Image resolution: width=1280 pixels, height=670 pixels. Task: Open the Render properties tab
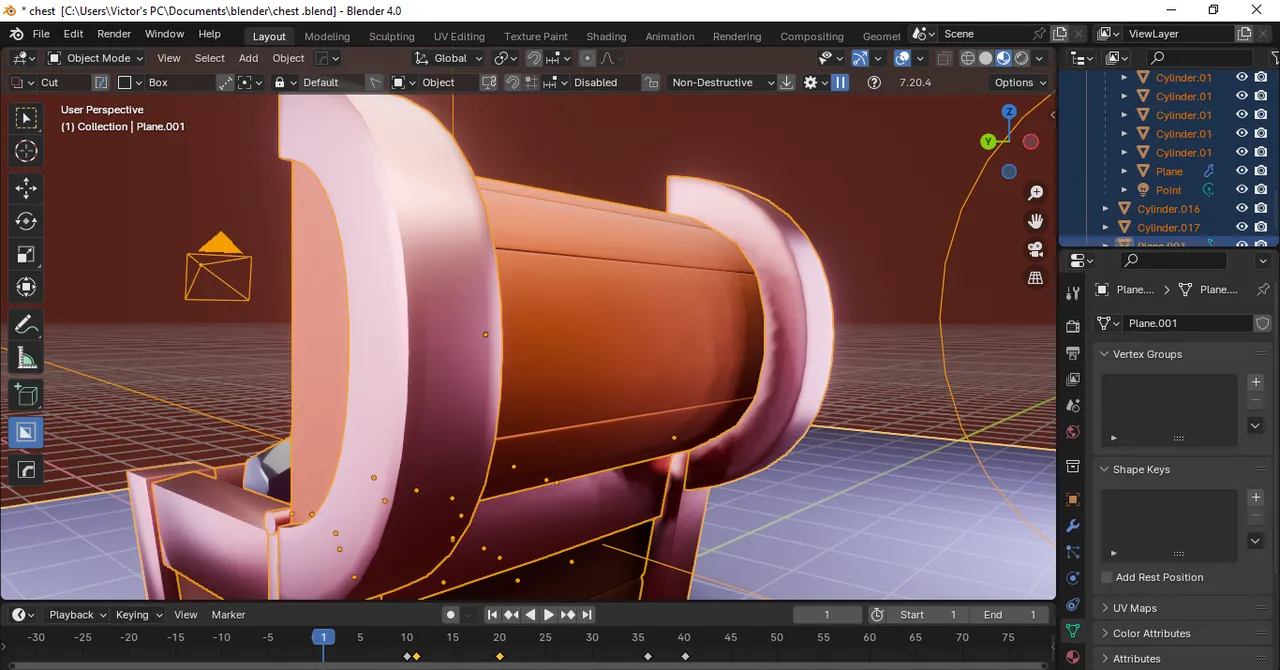pos(1073,326)
